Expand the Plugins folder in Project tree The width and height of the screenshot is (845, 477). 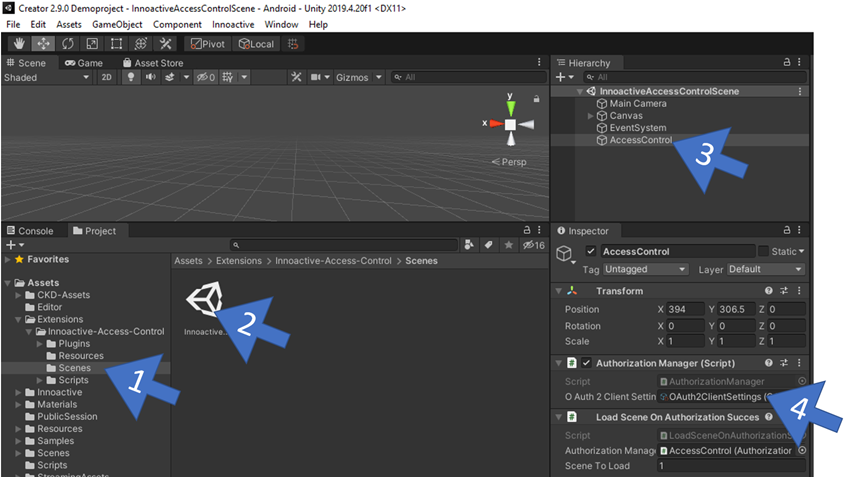tap(39, 343)
